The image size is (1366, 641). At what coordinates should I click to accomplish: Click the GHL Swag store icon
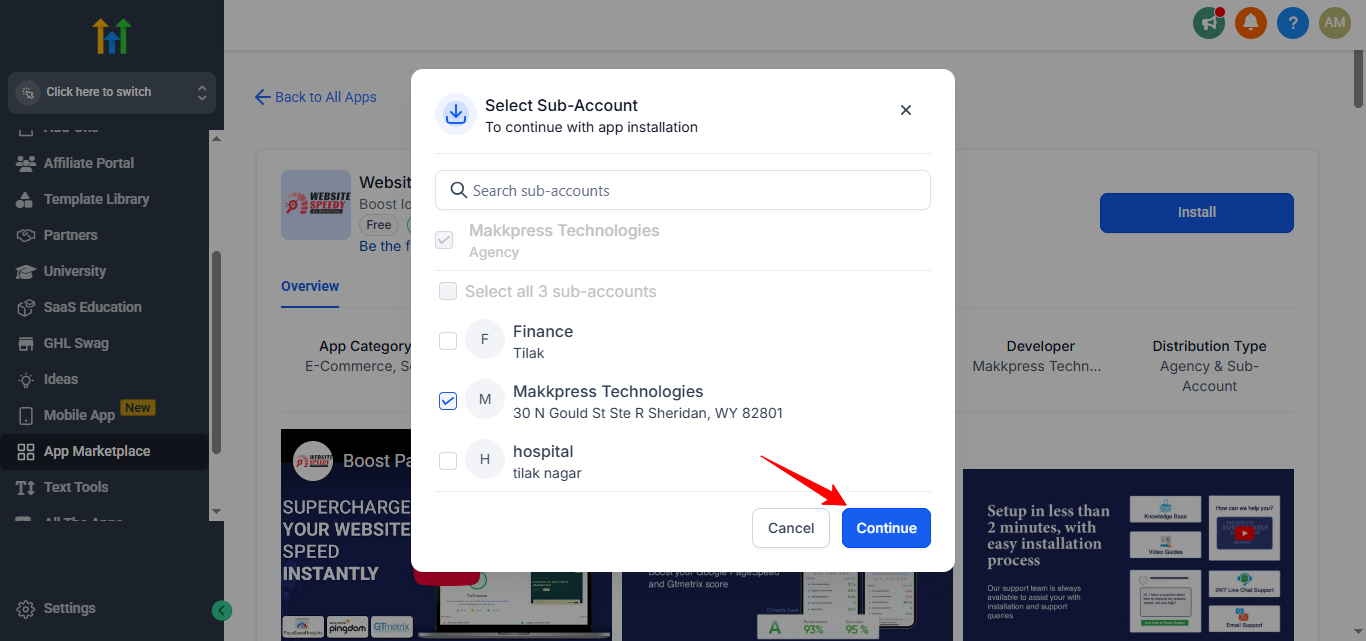coord(26,343)
